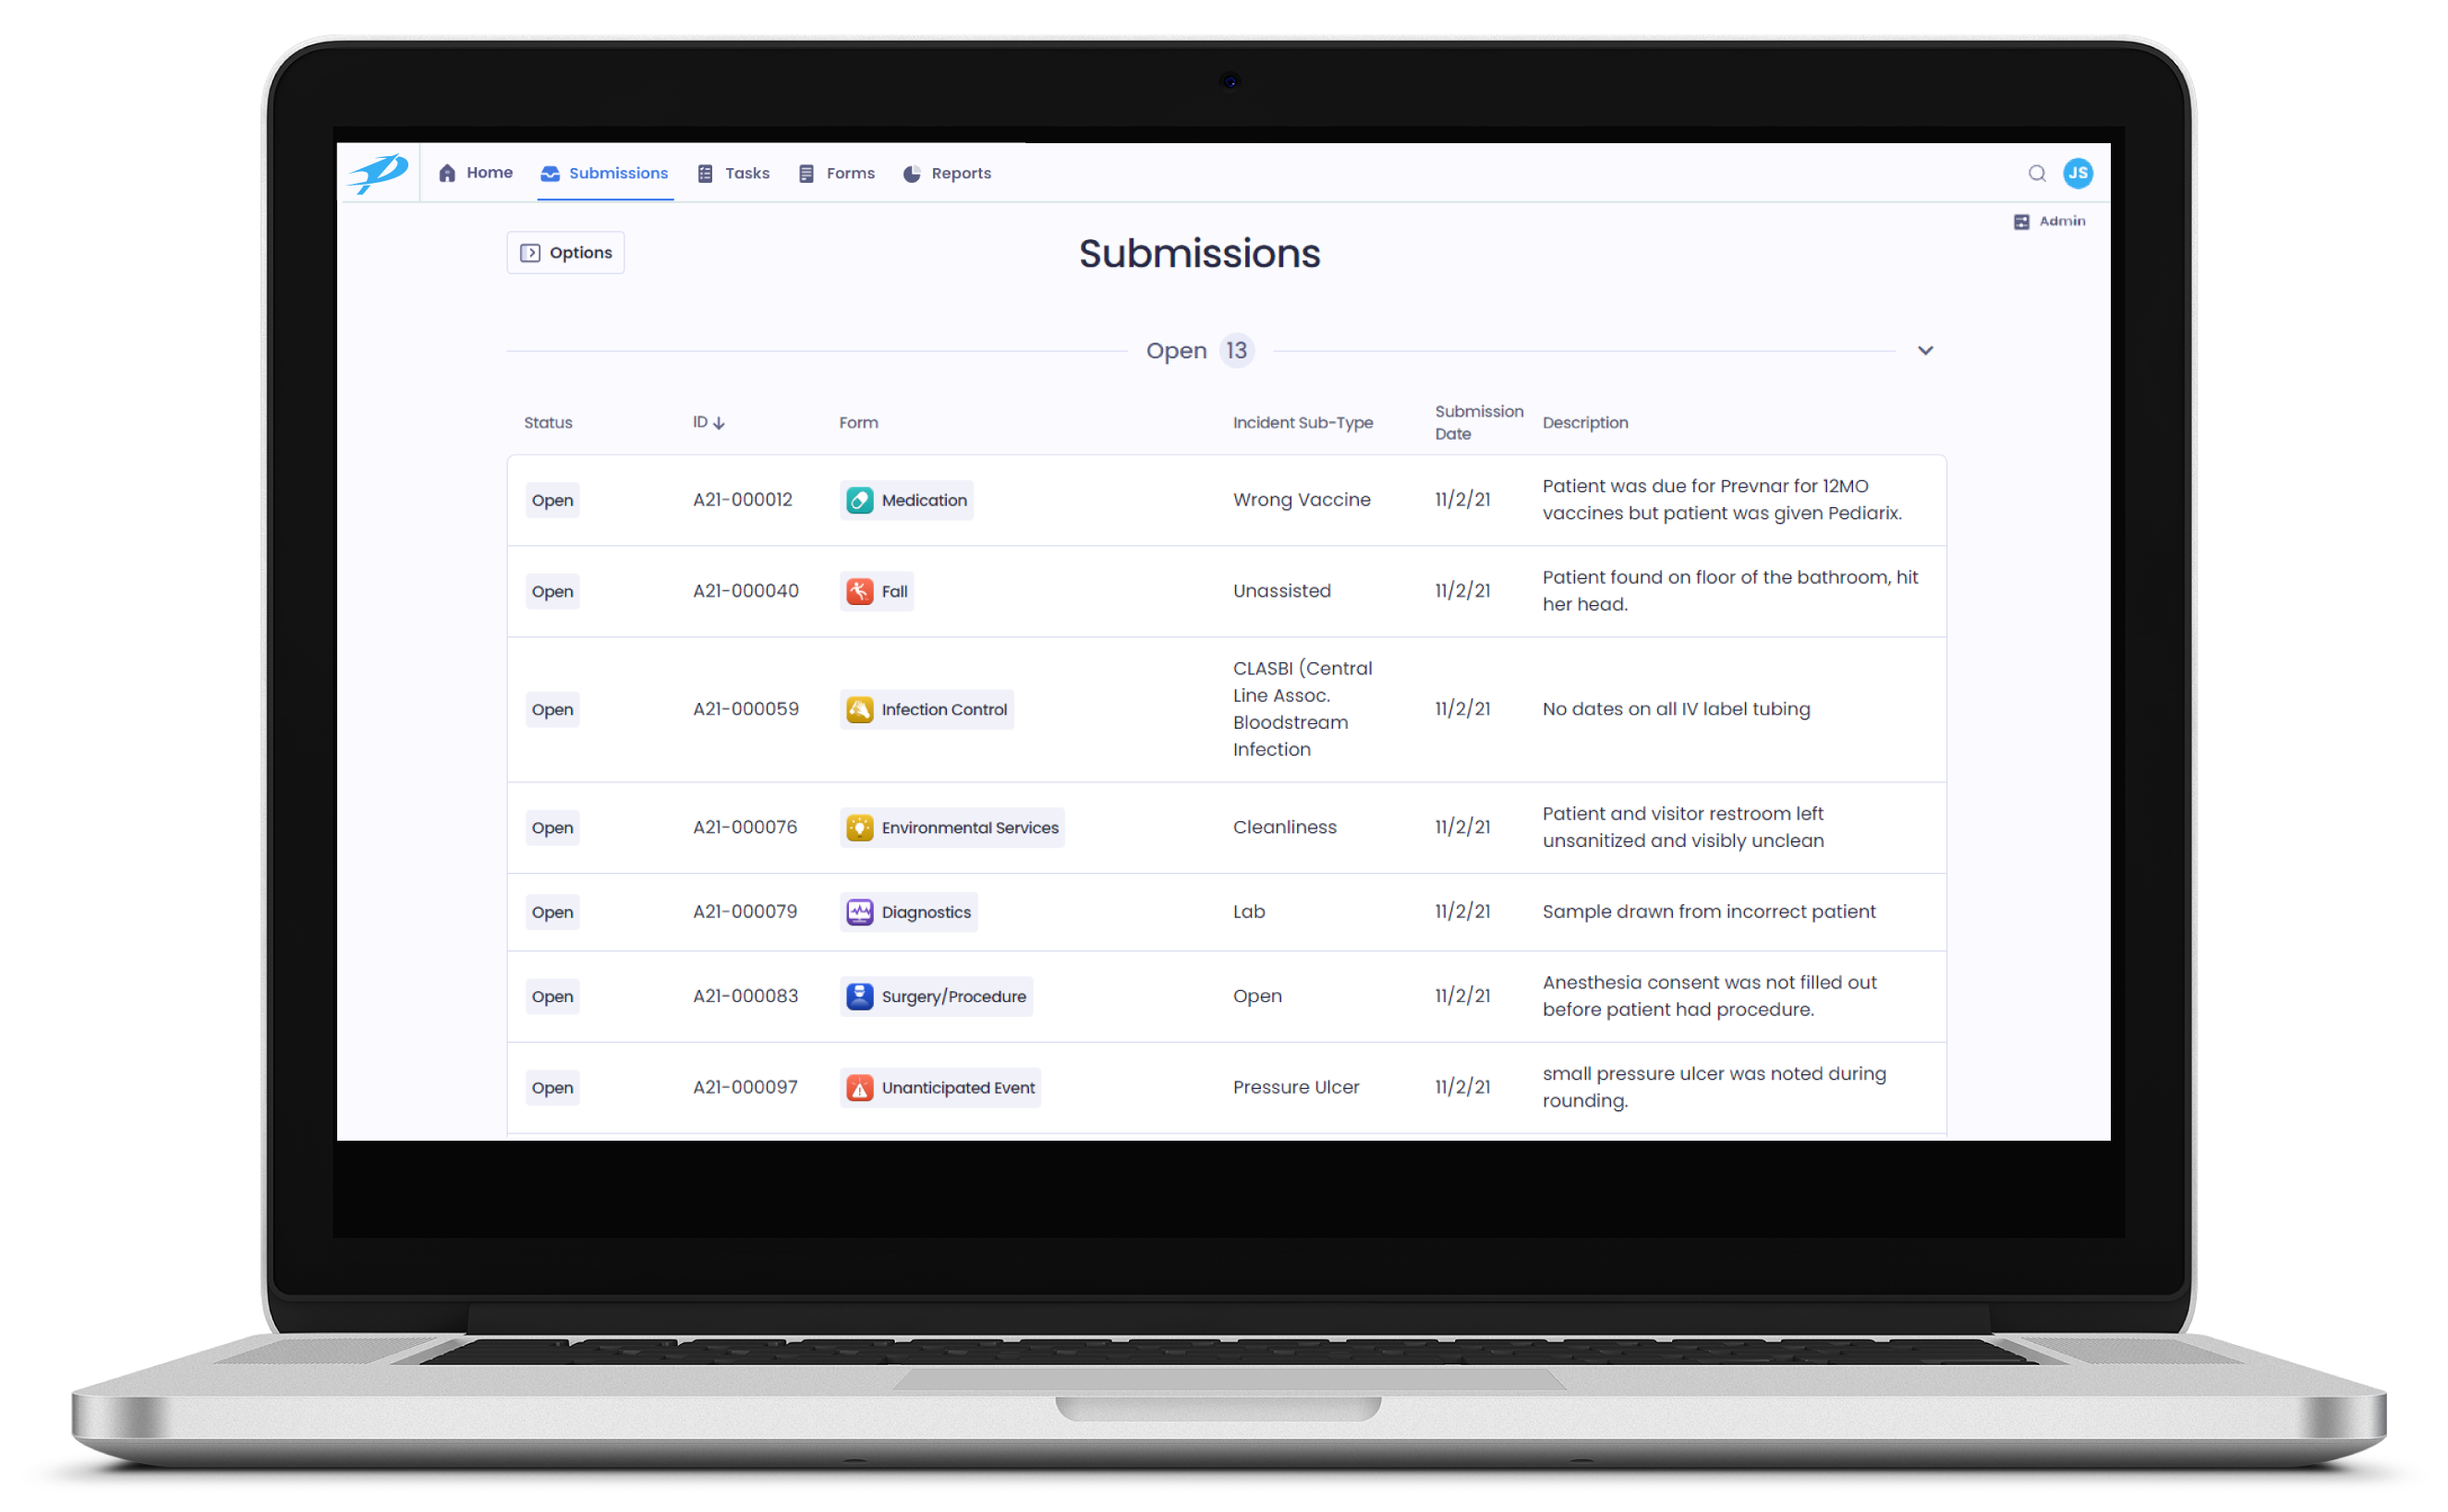Navigate to the Forms page
The height and width of the screenshot is (1512, 2448).
tap(836, 173)
